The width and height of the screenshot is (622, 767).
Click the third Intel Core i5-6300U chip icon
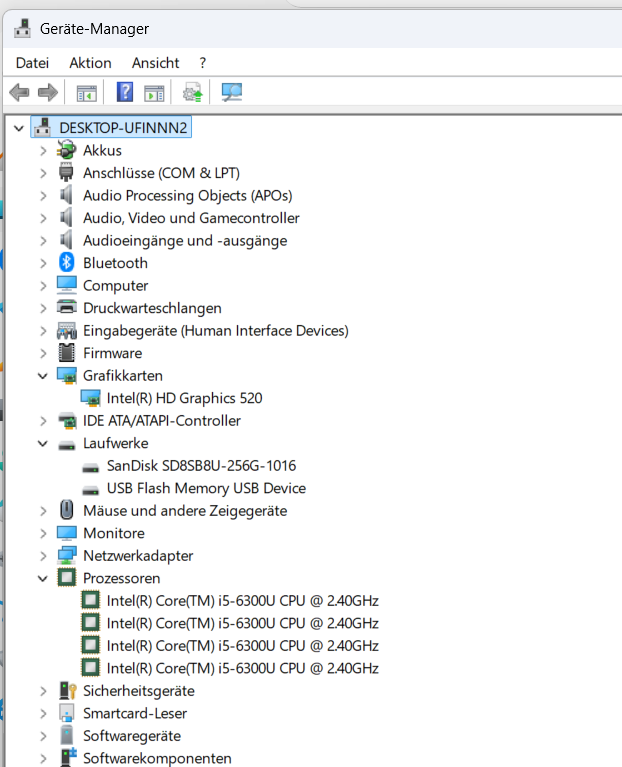point(90,645)
